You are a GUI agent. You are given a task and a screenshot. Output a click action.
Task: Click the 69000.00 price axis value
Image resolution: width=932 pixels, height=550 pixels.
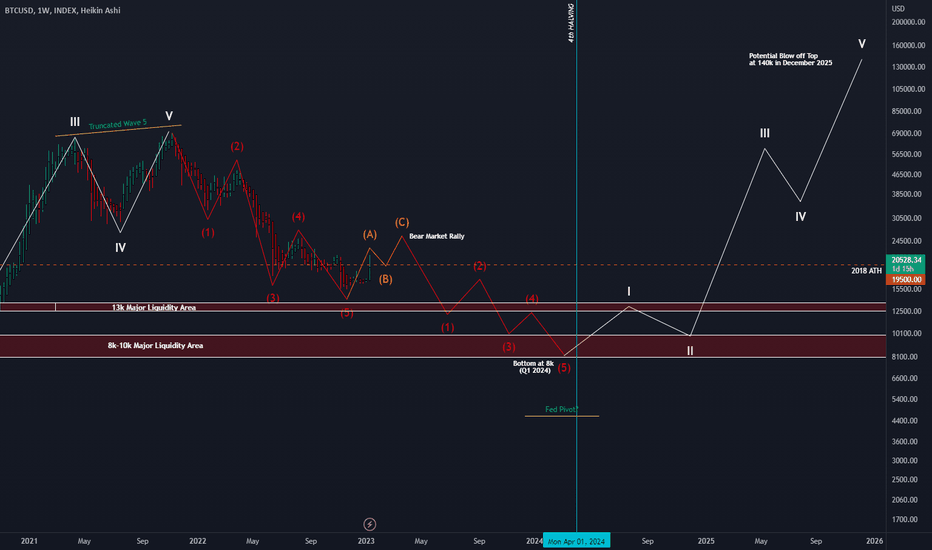(908, 134)
